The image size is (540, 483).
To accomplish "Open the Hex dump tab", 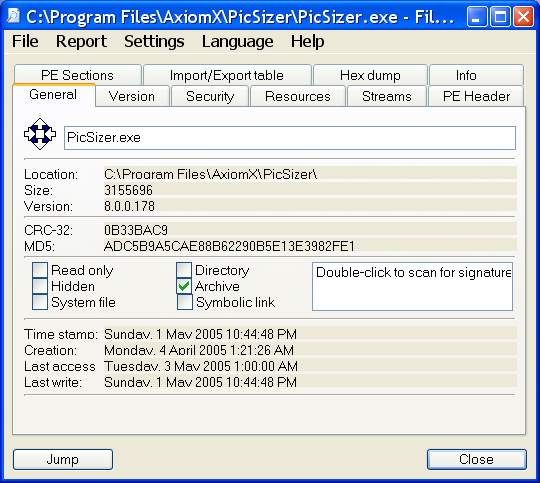I will coord(370,75).
